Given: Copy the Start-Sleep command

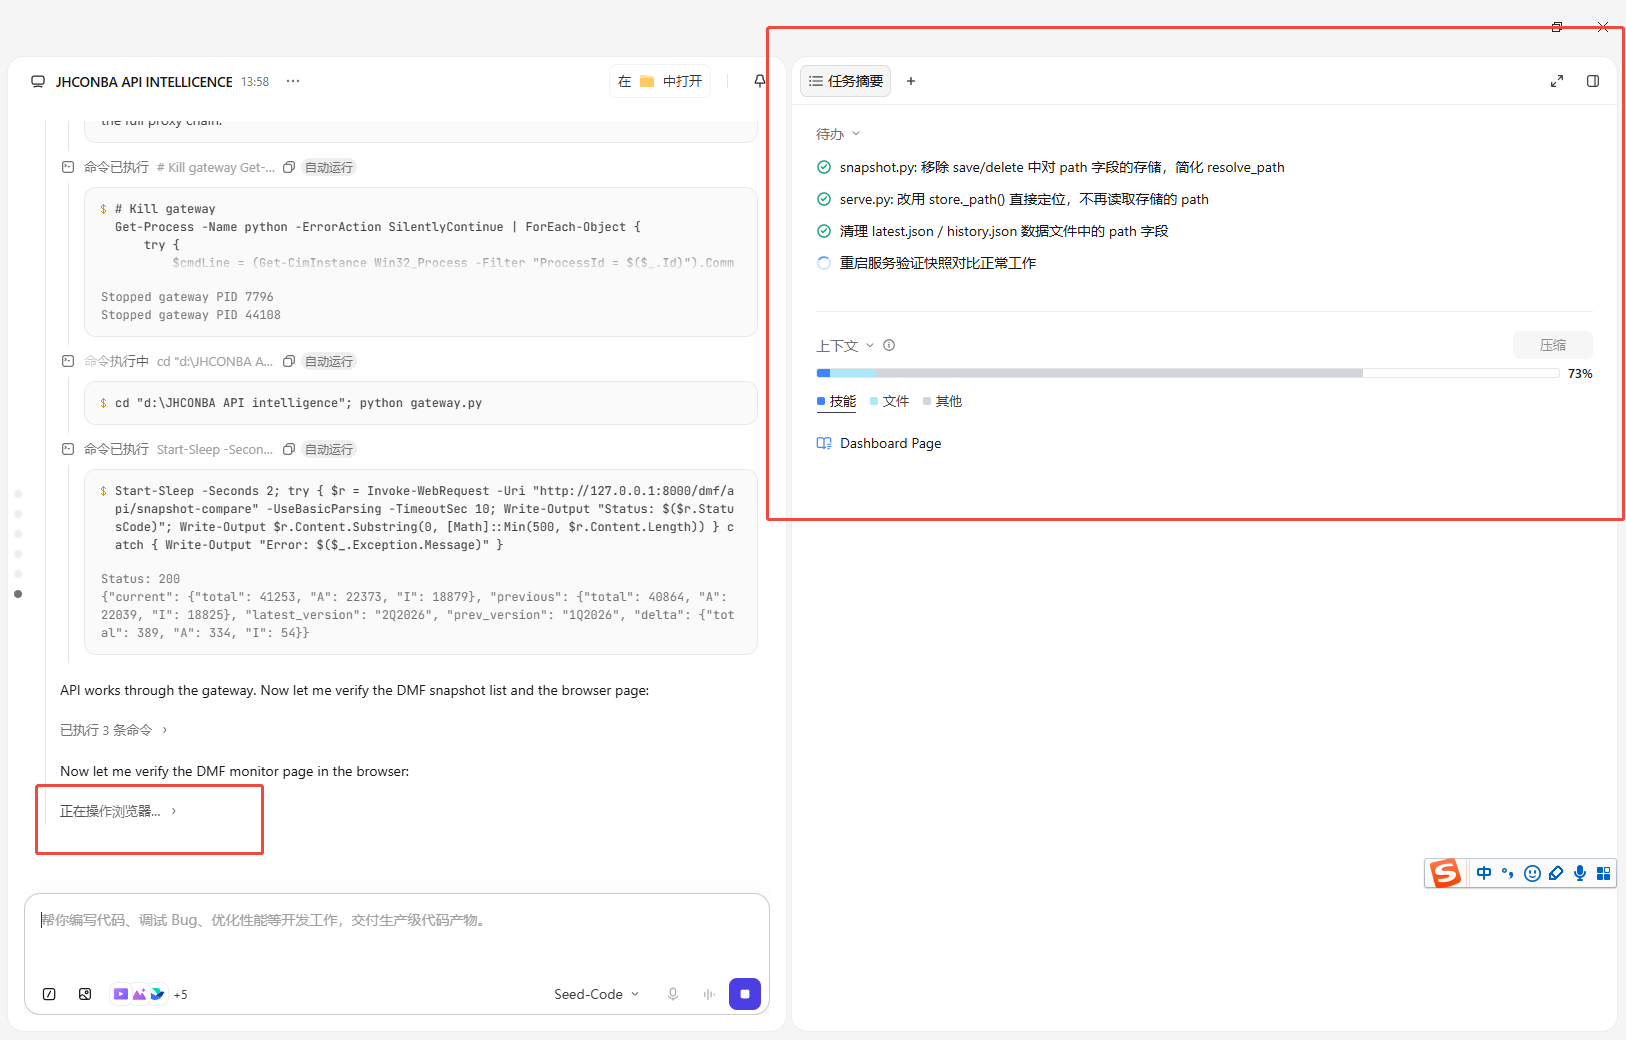Looking at the screenshot, I should pos(289,449).
